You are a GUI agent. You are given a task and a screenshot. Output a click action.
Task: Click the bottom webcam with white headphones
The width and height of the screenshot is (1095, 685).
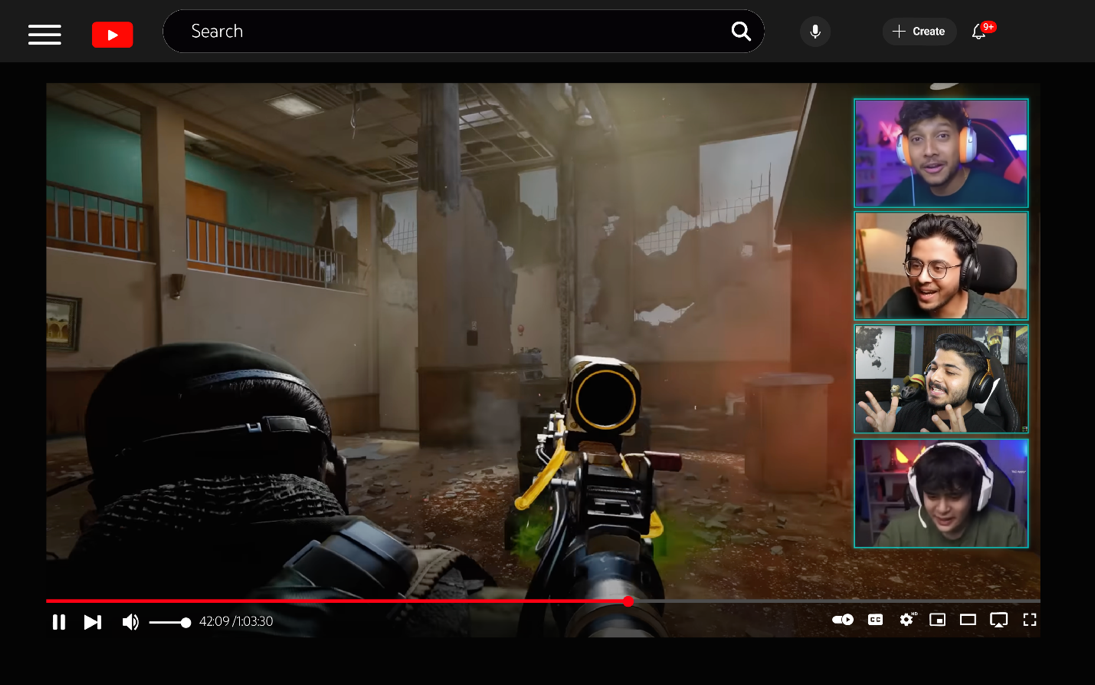coord(941,493)
